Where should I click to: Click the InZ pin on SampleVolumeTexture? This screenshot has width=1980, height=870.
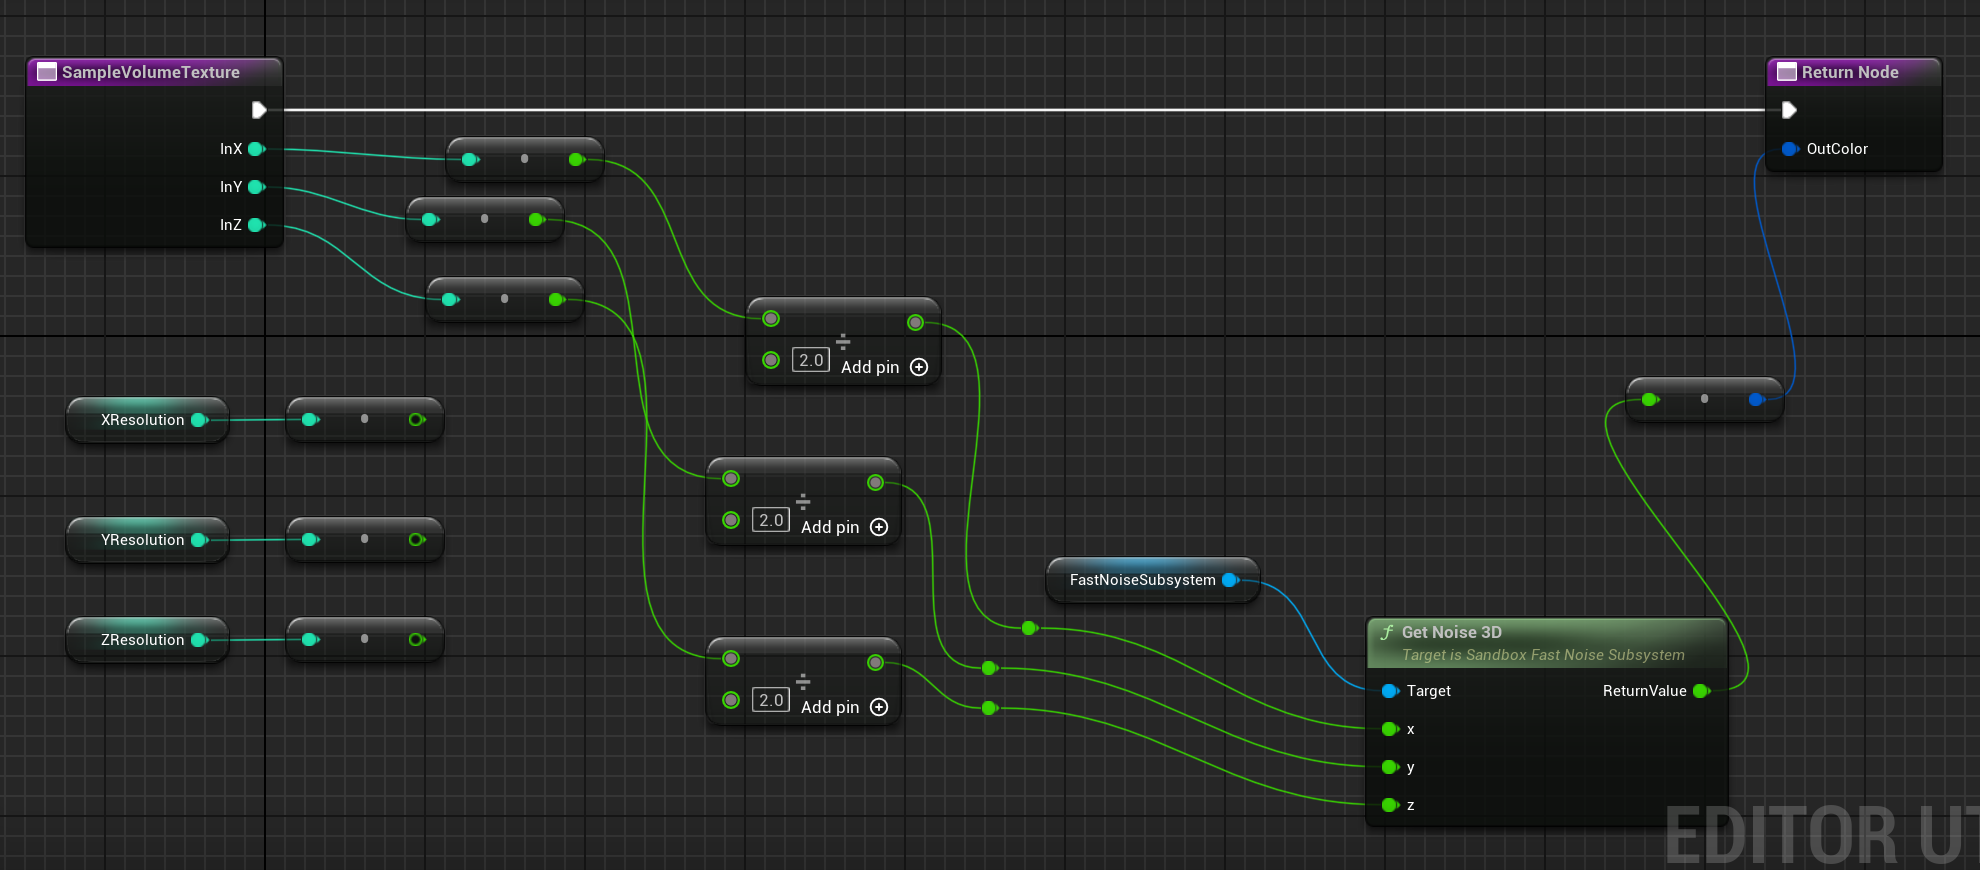coord(256,225)
